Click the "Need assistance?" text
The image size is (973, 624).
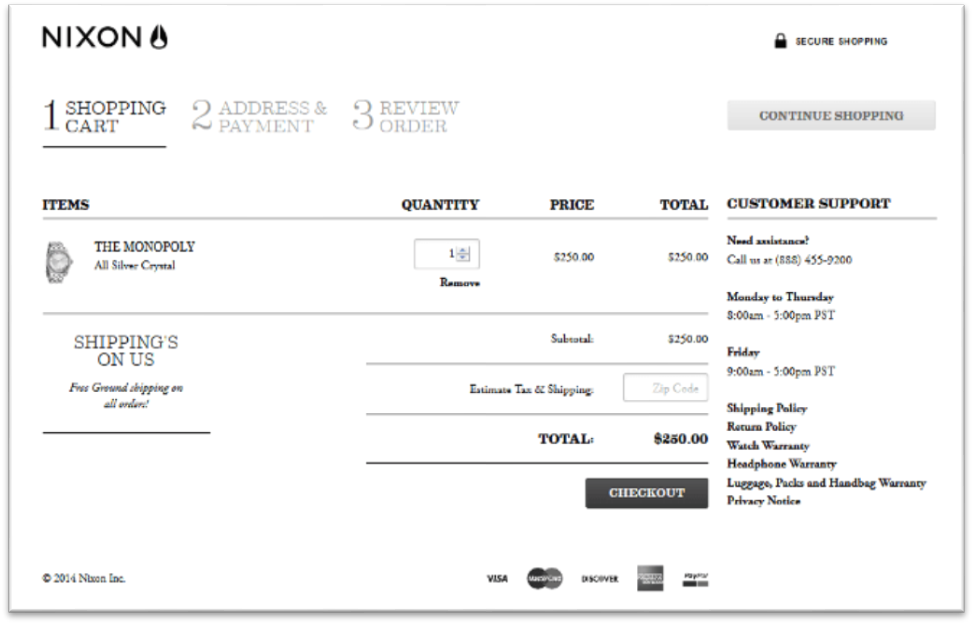768,241
